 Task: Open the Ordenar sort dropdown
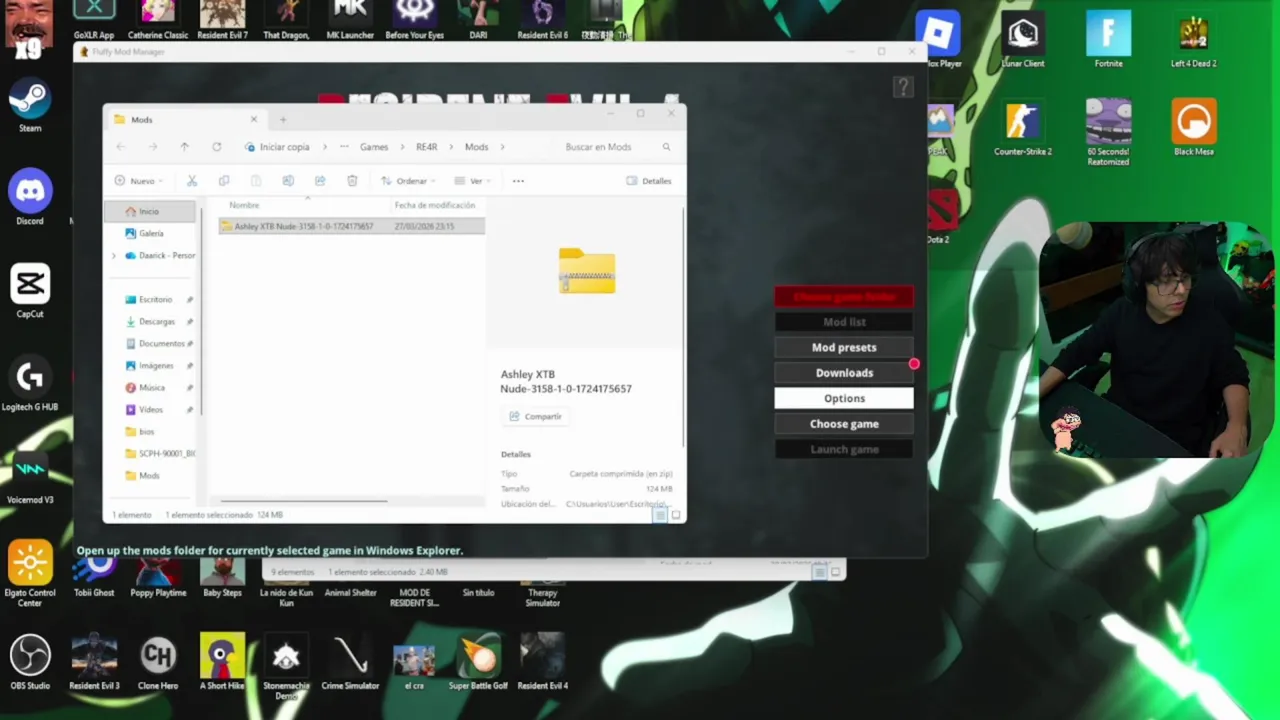408,181
